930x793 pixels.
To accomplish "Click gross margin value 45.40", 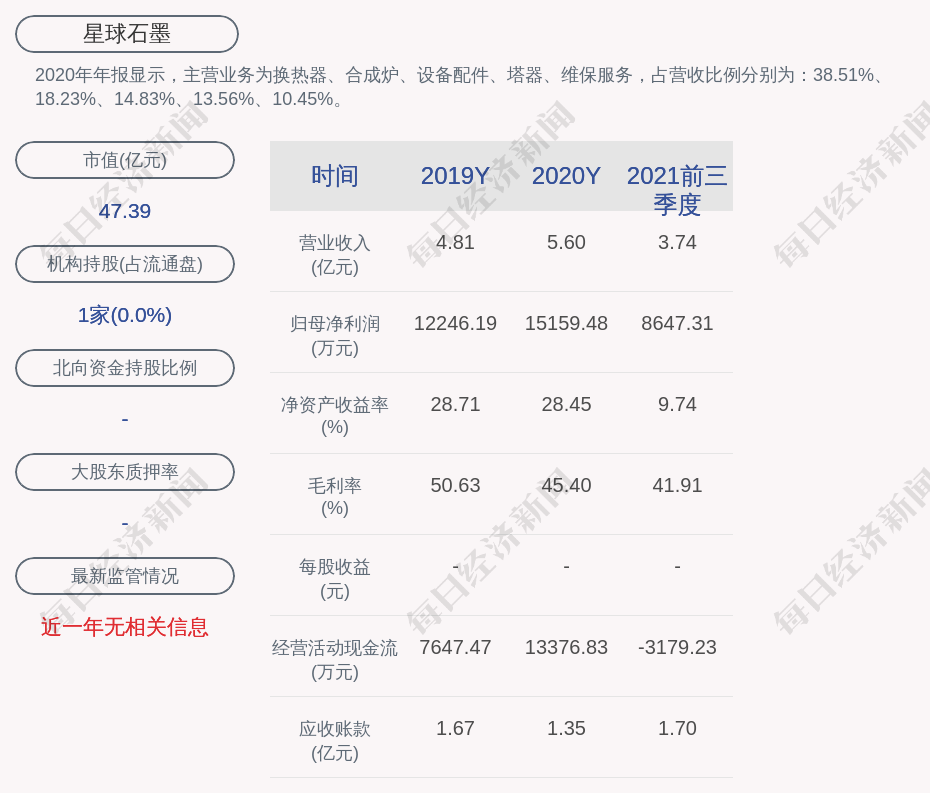I will (566, 485).
